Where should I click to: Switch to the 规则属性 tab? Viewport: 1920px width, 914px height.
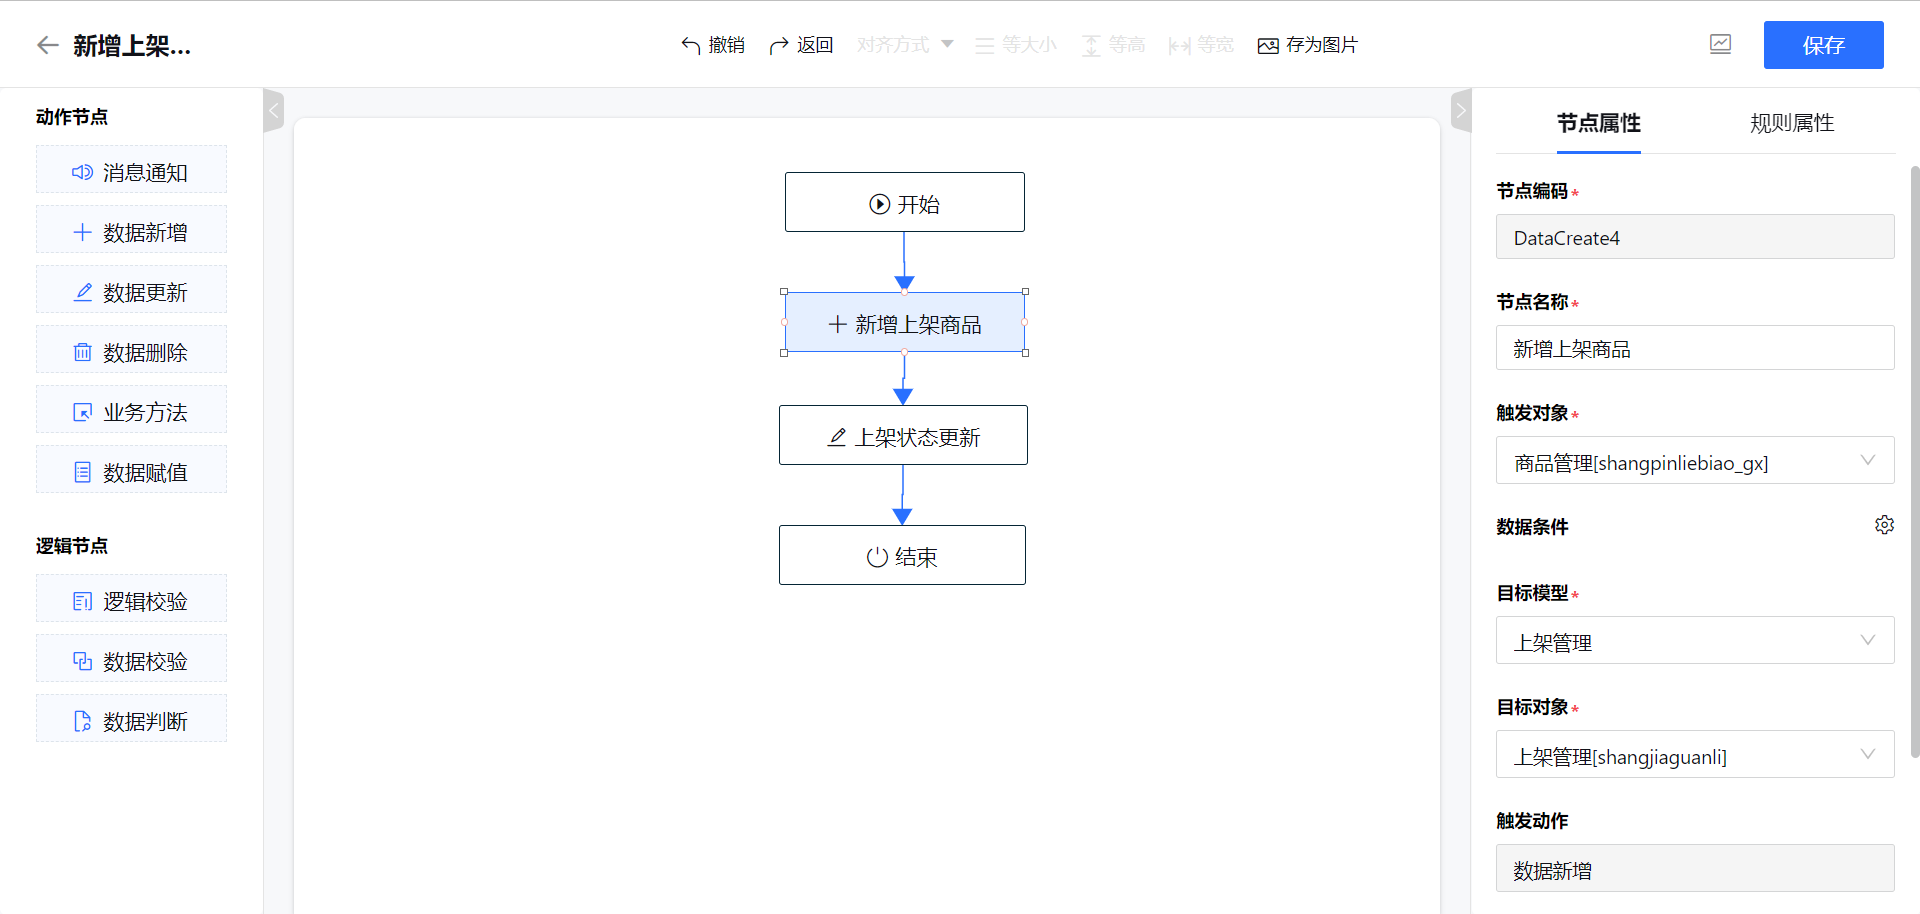(1792, 123)
